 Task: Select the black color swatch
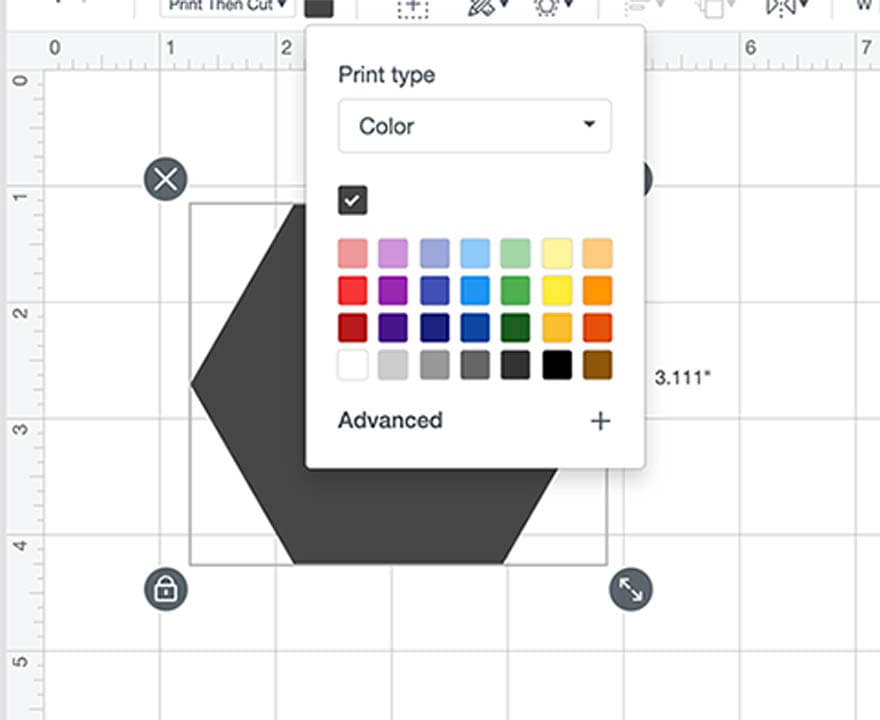tap(556, 365)
